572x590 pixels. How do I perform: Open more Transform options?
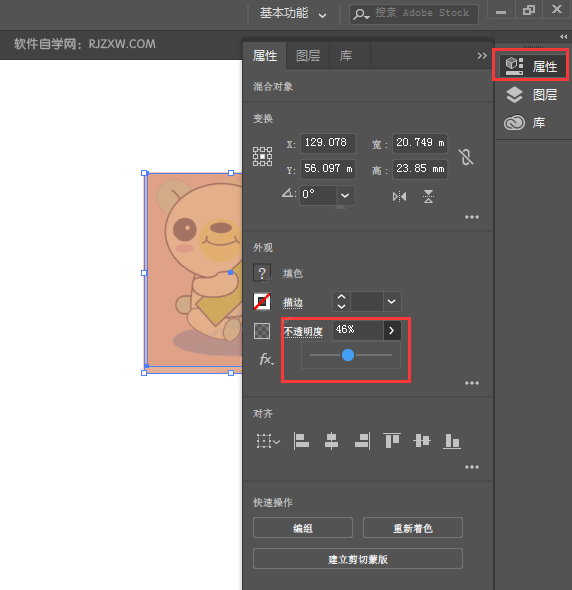coord(472,217)
